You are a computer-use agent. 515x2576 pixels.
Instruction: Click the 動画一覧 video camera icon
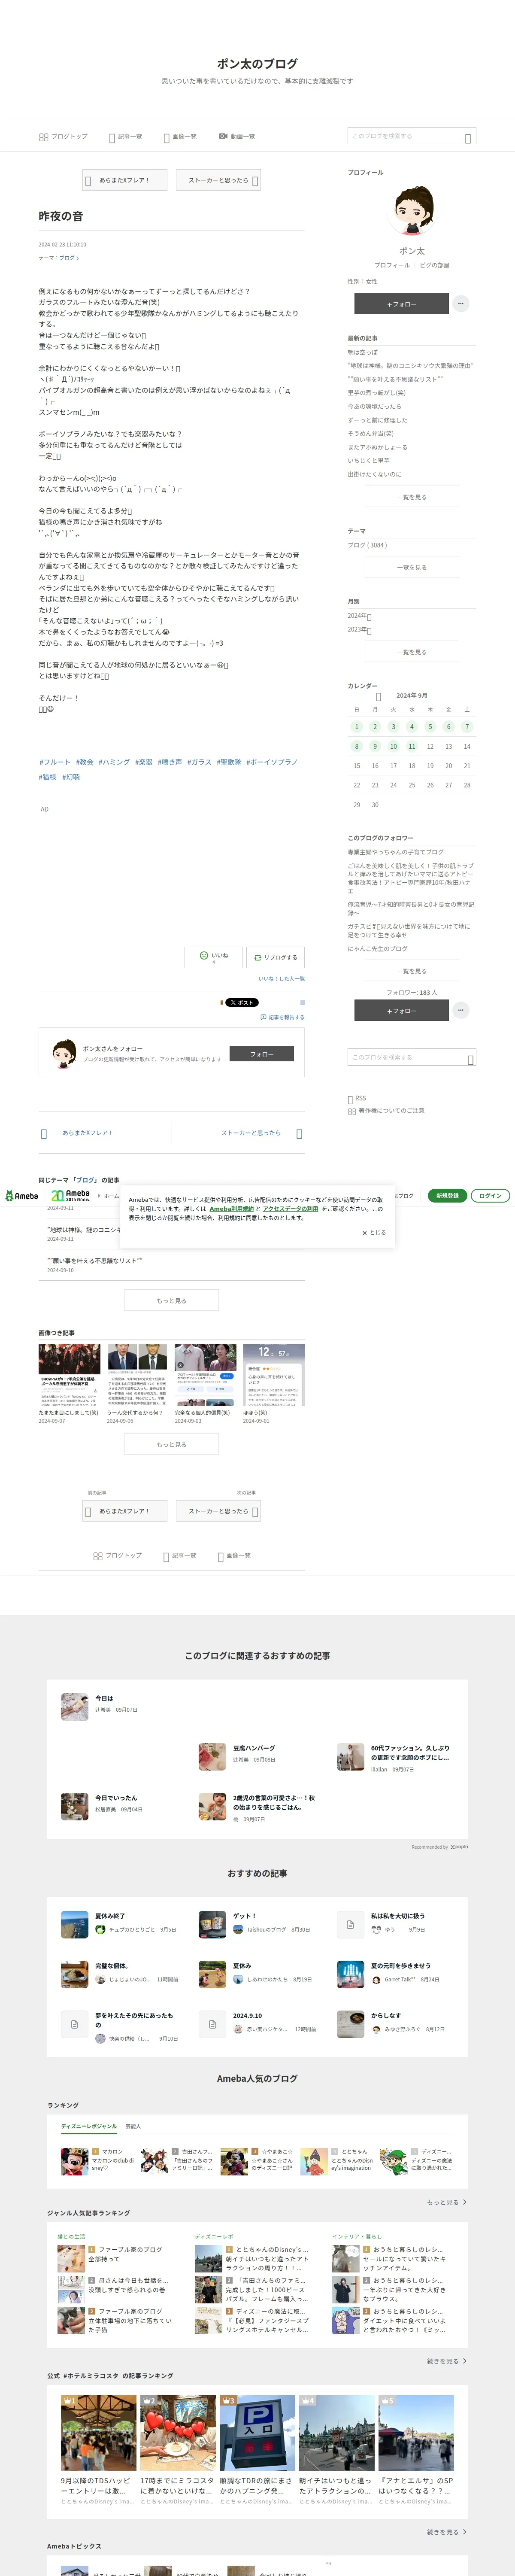point(223,136)
